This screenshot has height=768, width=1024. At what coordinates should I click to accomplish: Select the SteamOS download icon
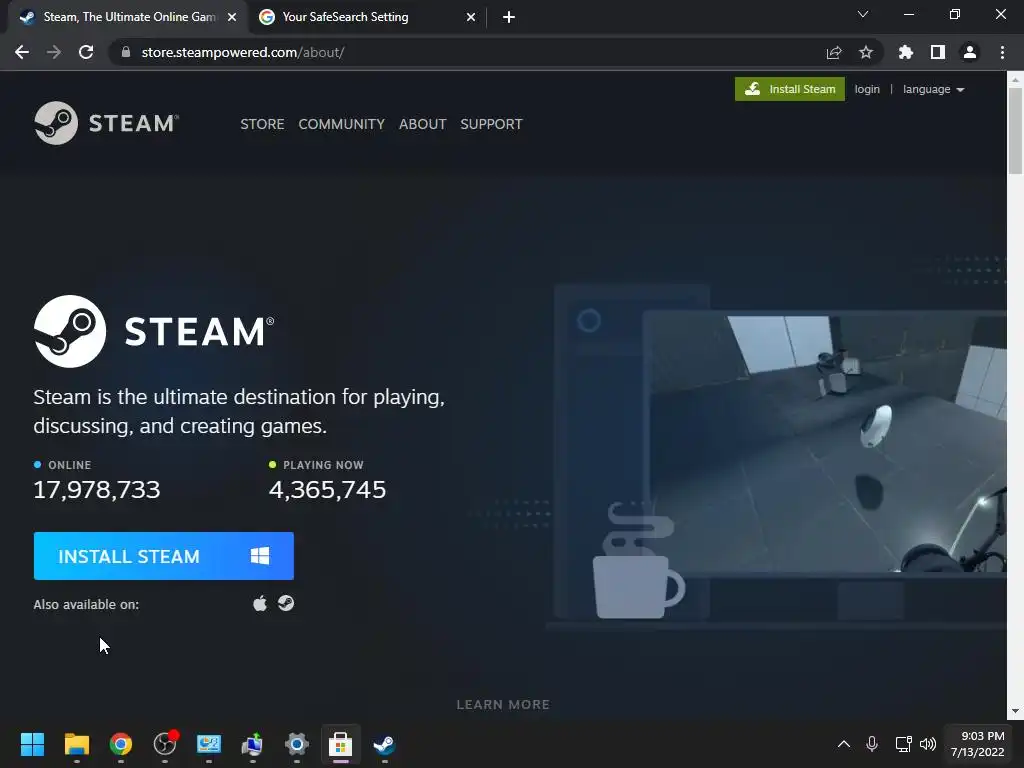[x=285, y=603]
